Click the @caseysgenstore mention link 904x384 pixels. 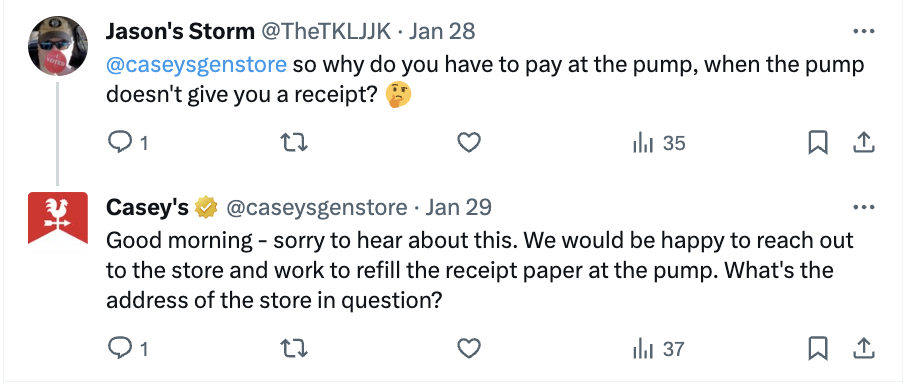(196, 65)
